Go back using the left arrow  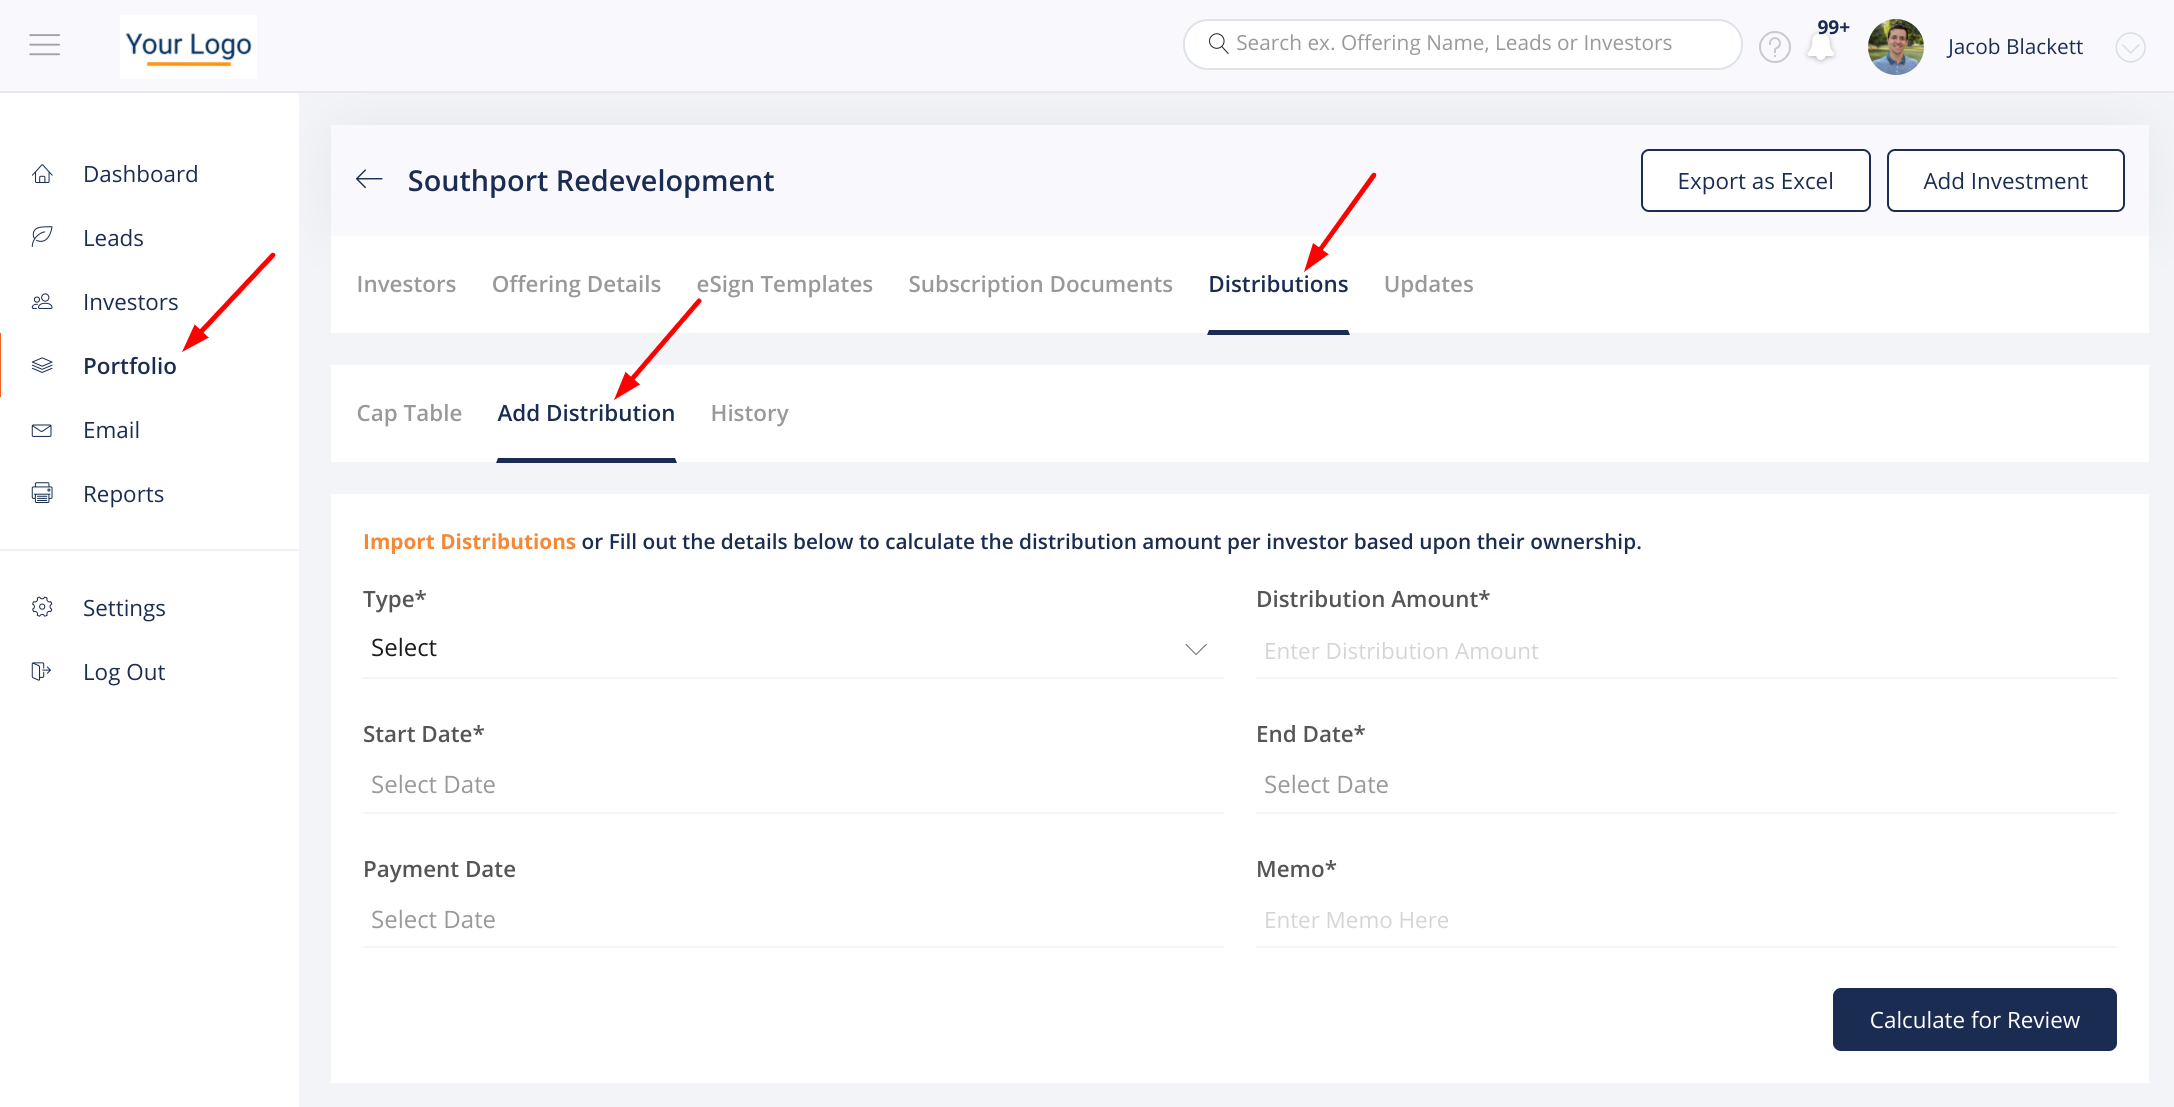click(369, 180)
